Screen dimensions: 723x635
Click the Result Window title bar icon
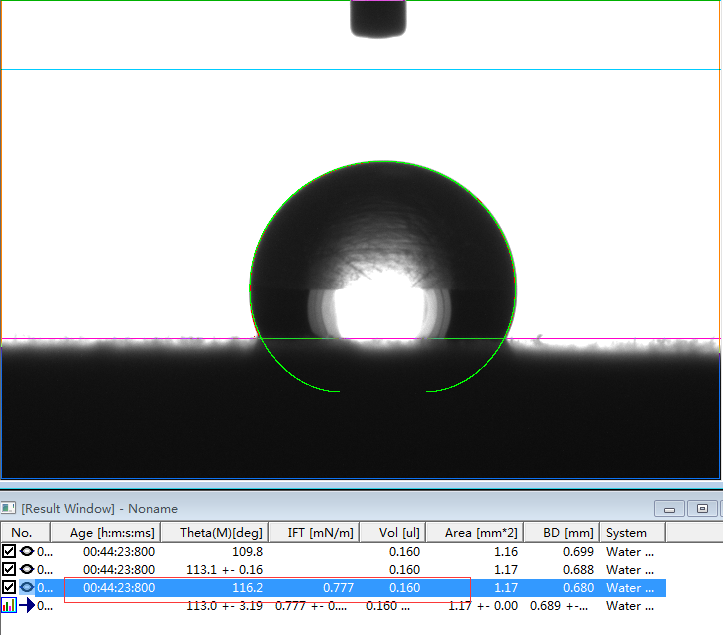pos(9,509)
